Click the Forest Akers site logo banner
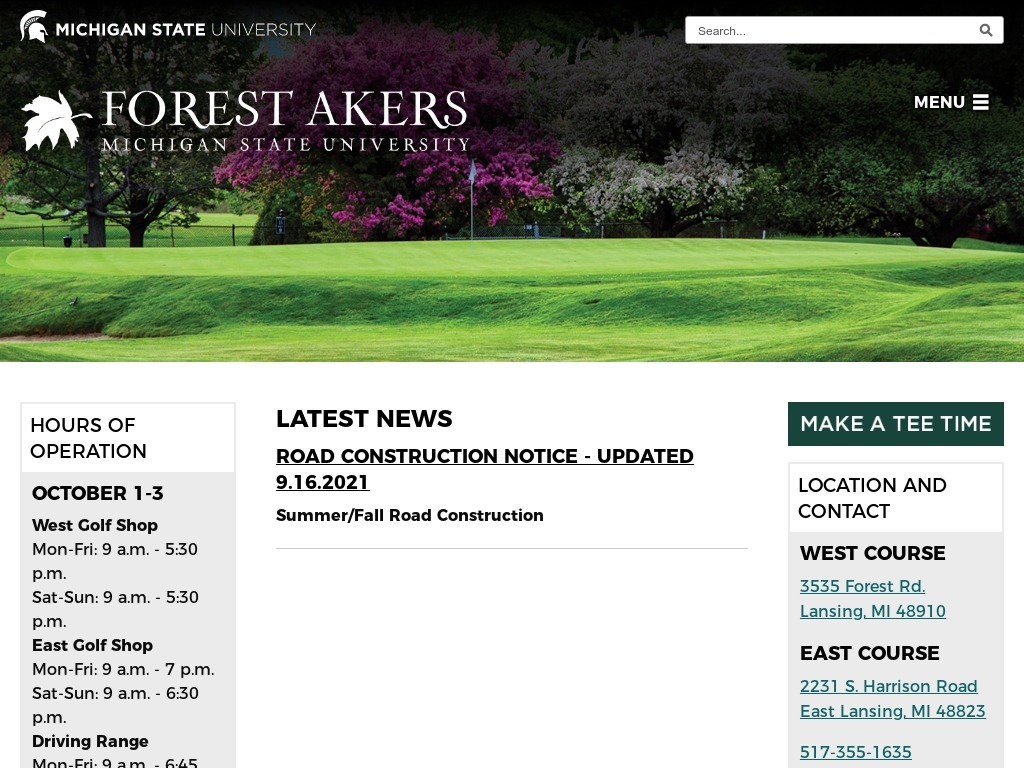The height and width of the screenshot is (768, 1024). (243, 120)
